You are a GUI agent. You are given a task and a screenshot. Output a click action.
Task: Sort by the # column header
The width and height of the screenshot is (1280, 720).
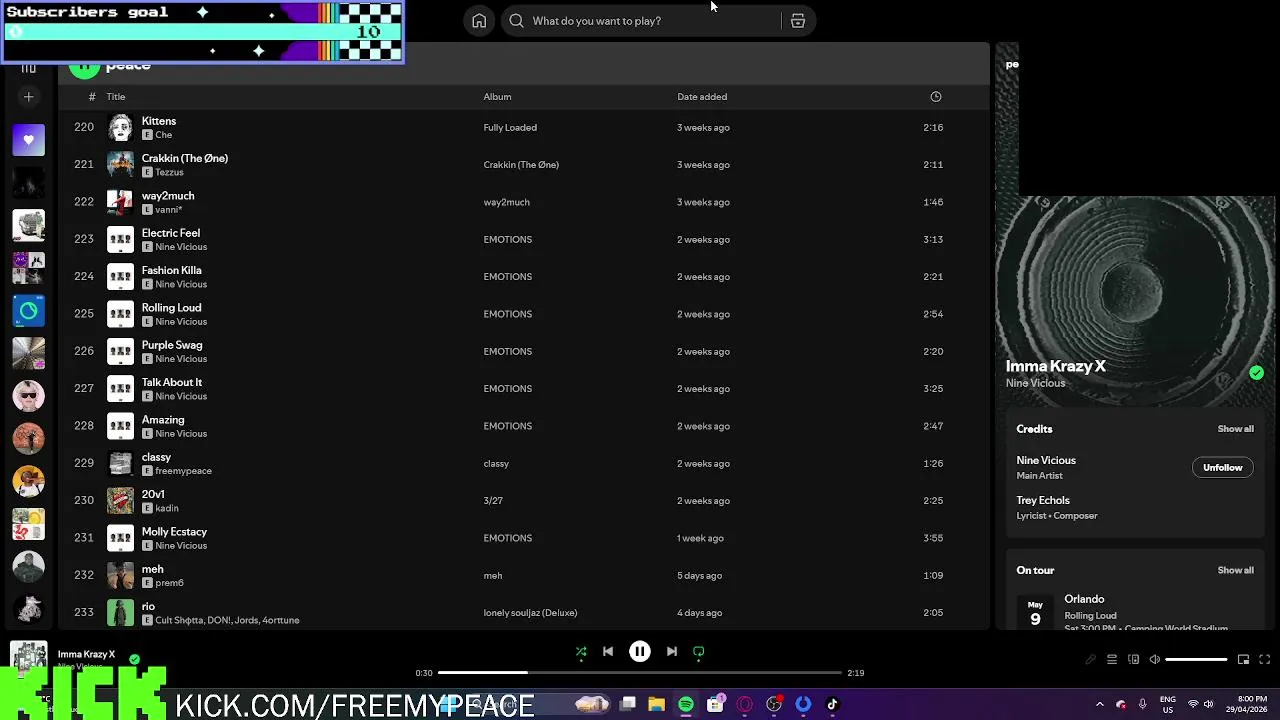click(92, 97)
